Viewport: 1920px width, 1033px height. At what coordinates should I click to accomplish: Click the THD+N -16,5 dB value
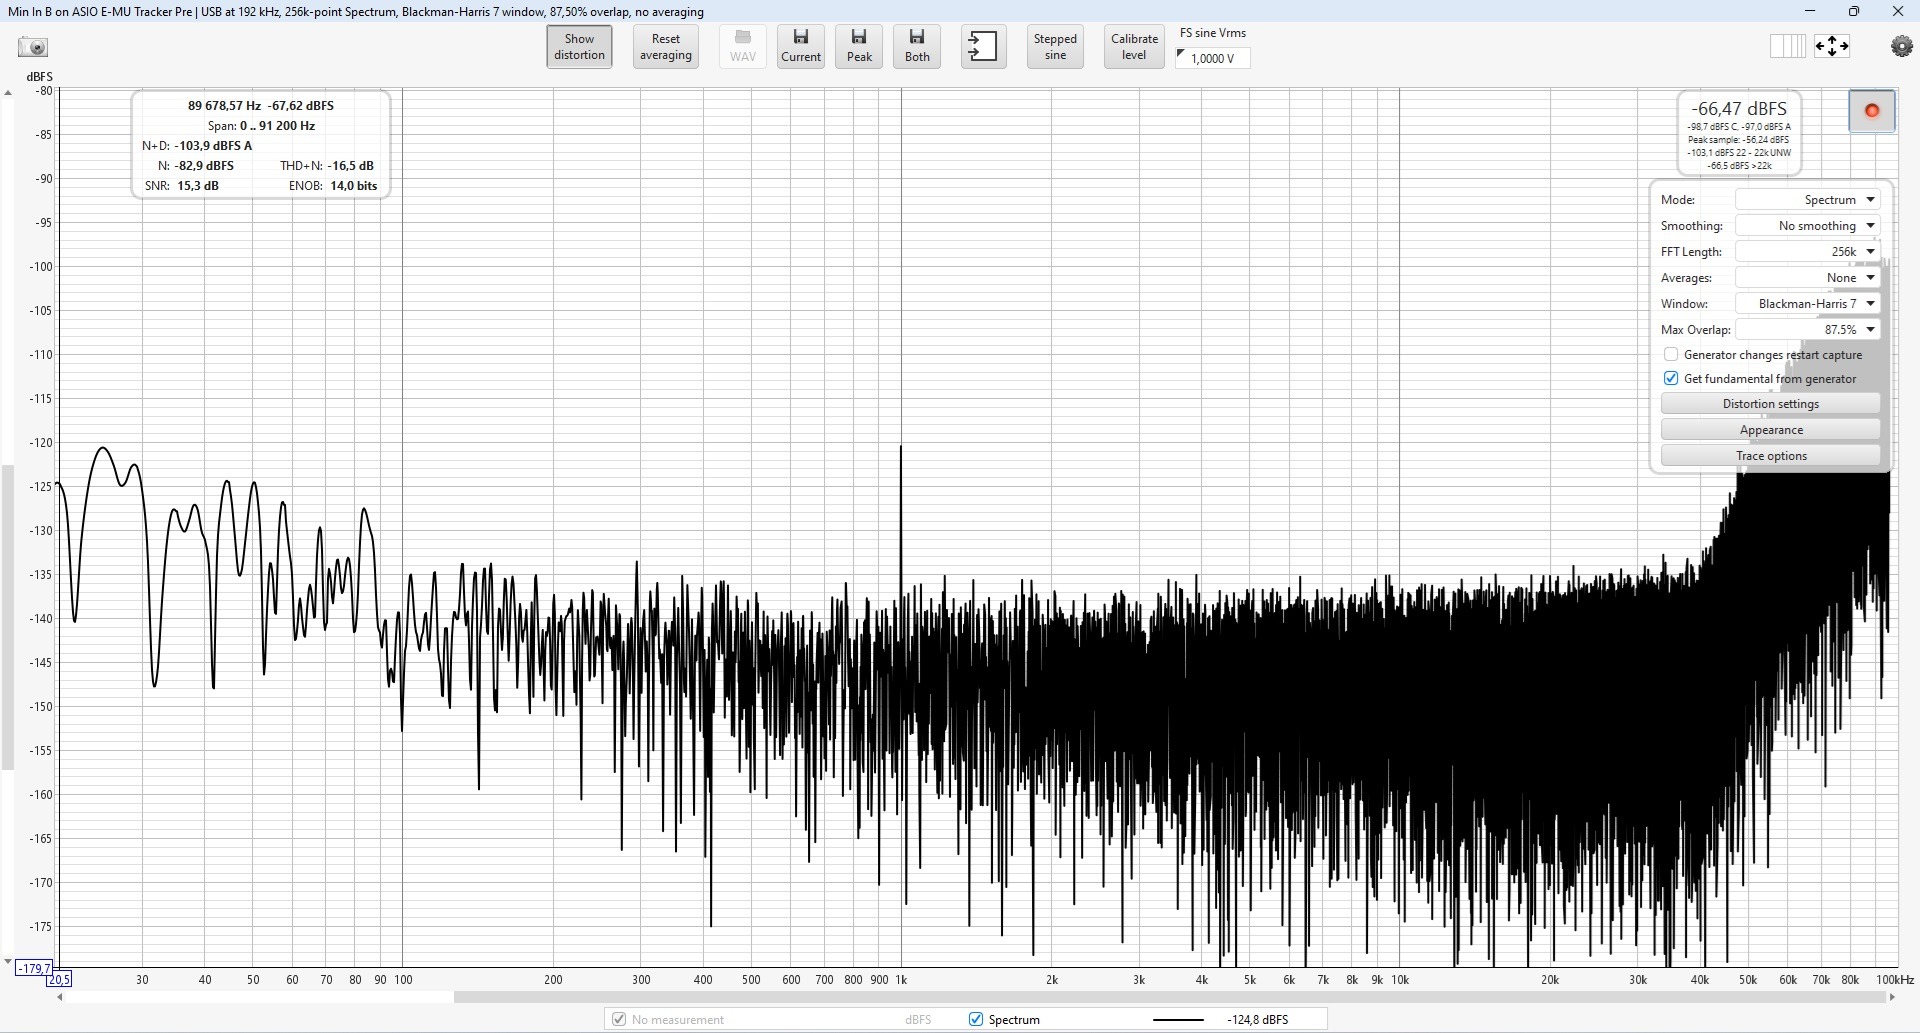pyautogui.click(x=327, y=166)
